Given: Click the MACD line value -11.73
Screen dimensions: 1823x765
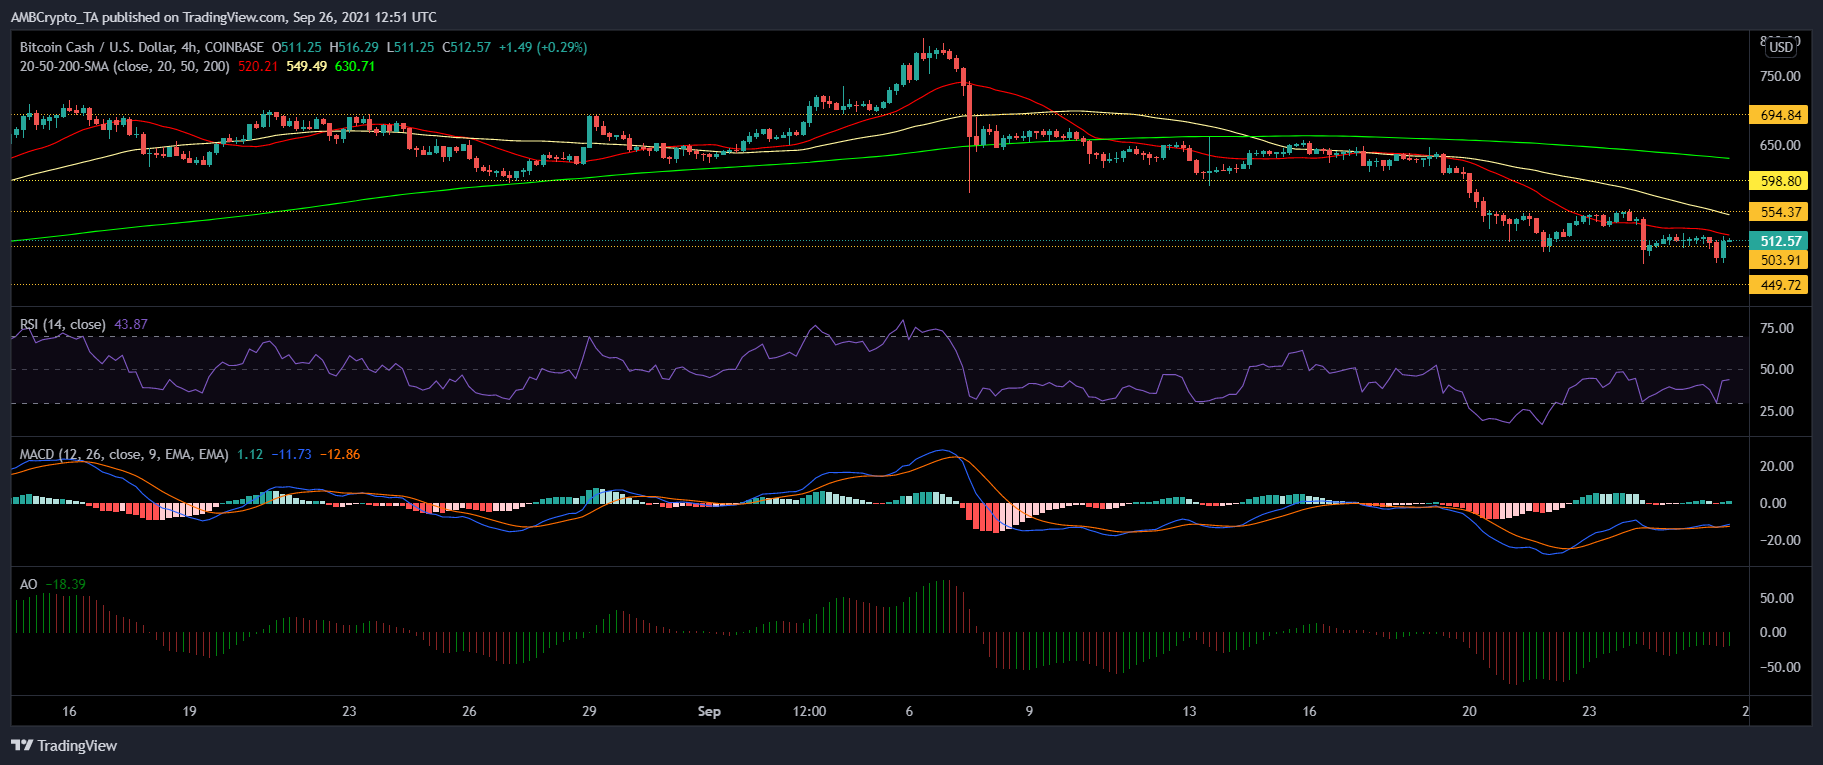Looking at the screenshot, I should tap(291, 454).
